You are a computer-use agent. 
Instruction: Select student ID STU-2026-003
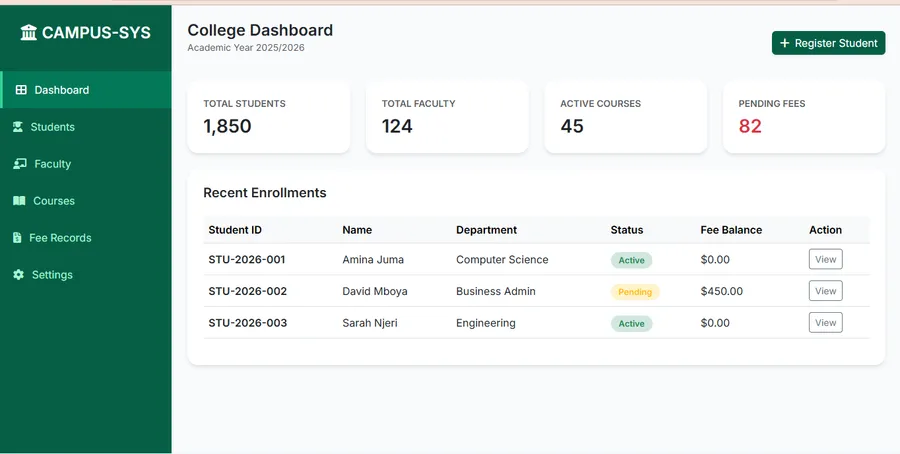tap(247, 323)
